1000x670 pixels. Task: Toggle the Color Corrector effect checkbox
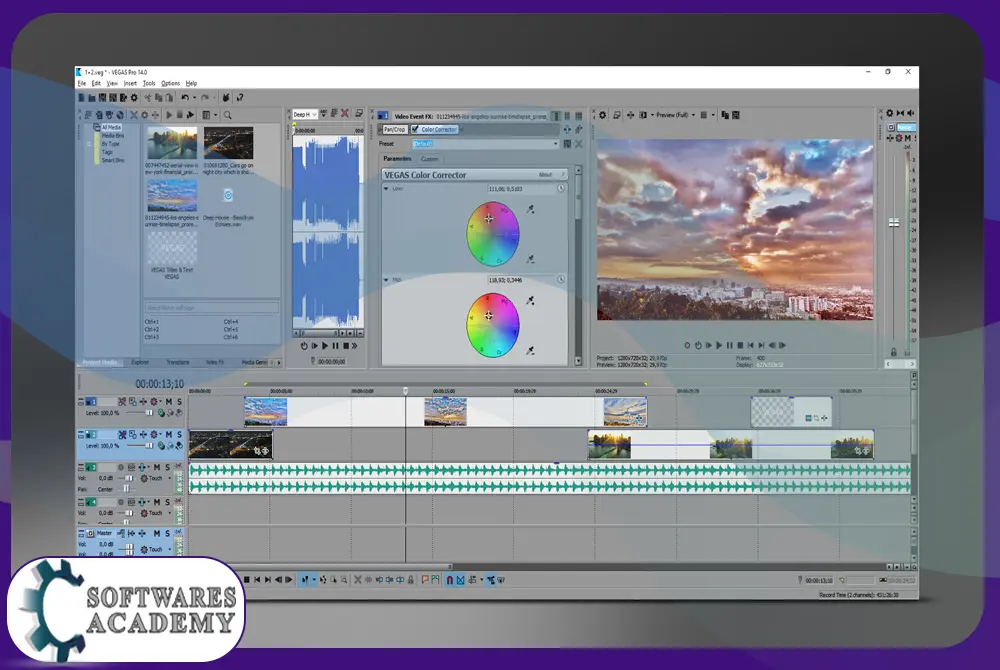coord(415,129)
